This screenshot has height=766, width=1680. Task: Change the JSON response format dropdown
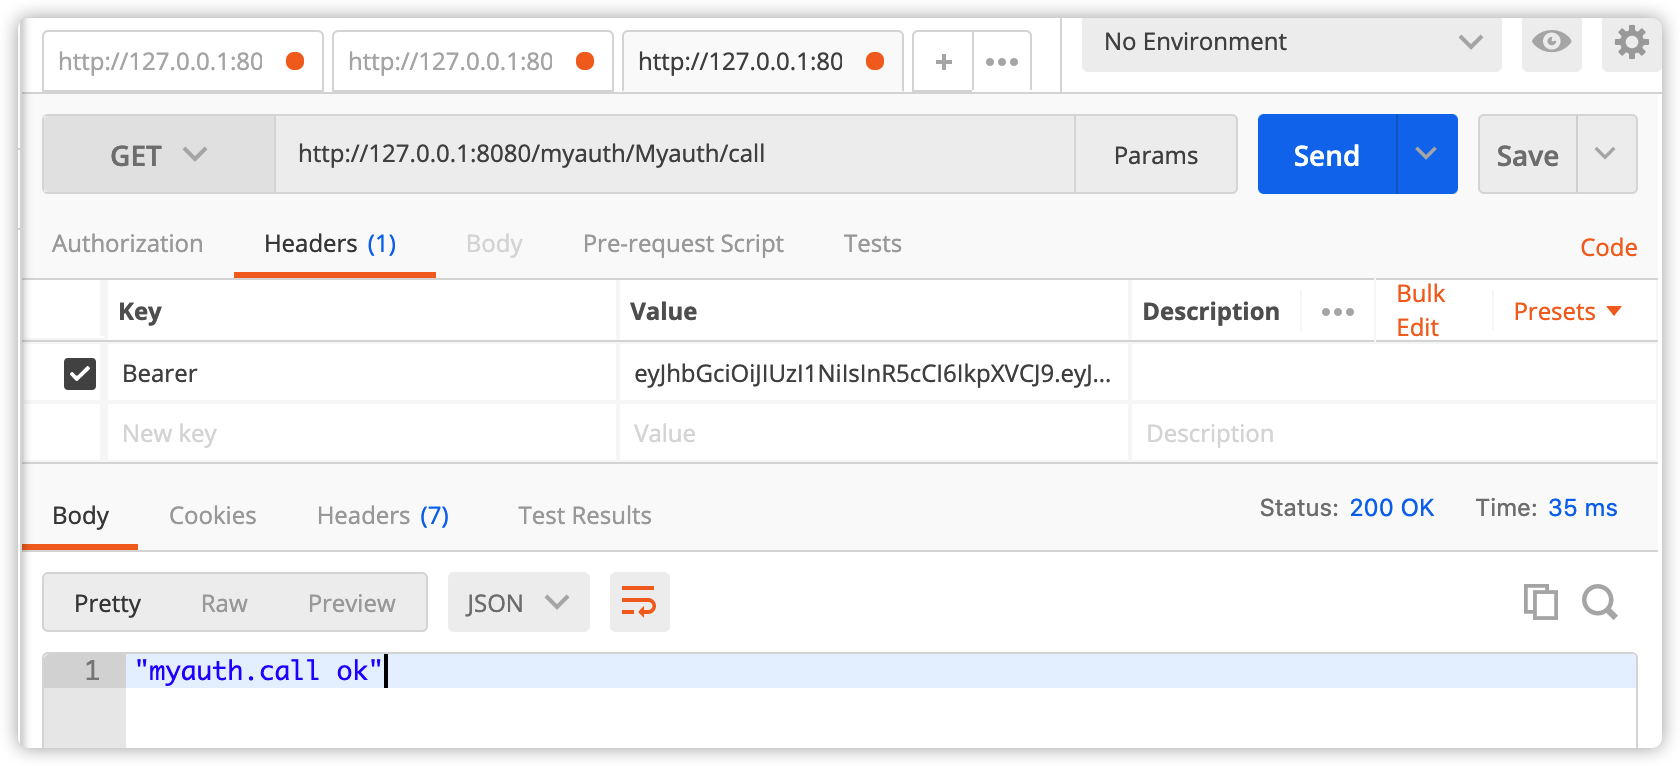click(518, 602)
